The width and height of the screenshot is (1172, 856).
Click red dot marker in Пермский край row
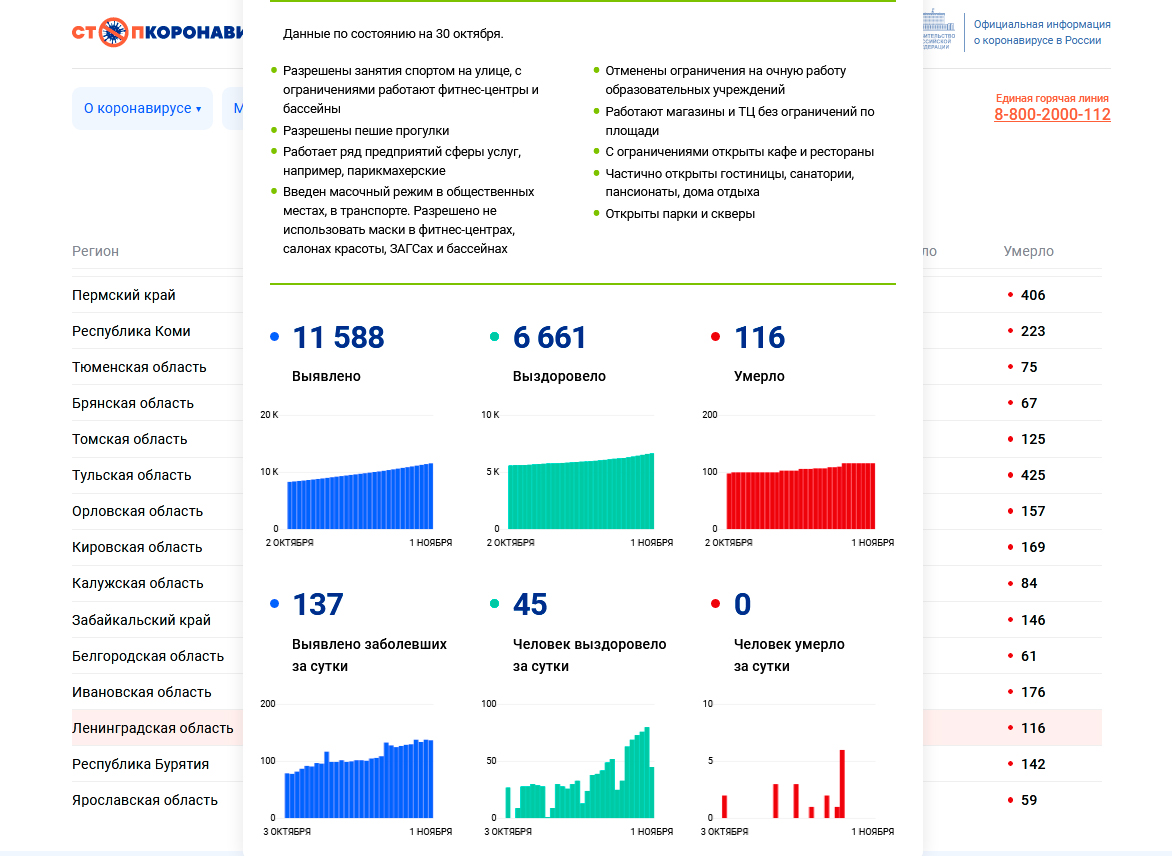coord(1010,295)
